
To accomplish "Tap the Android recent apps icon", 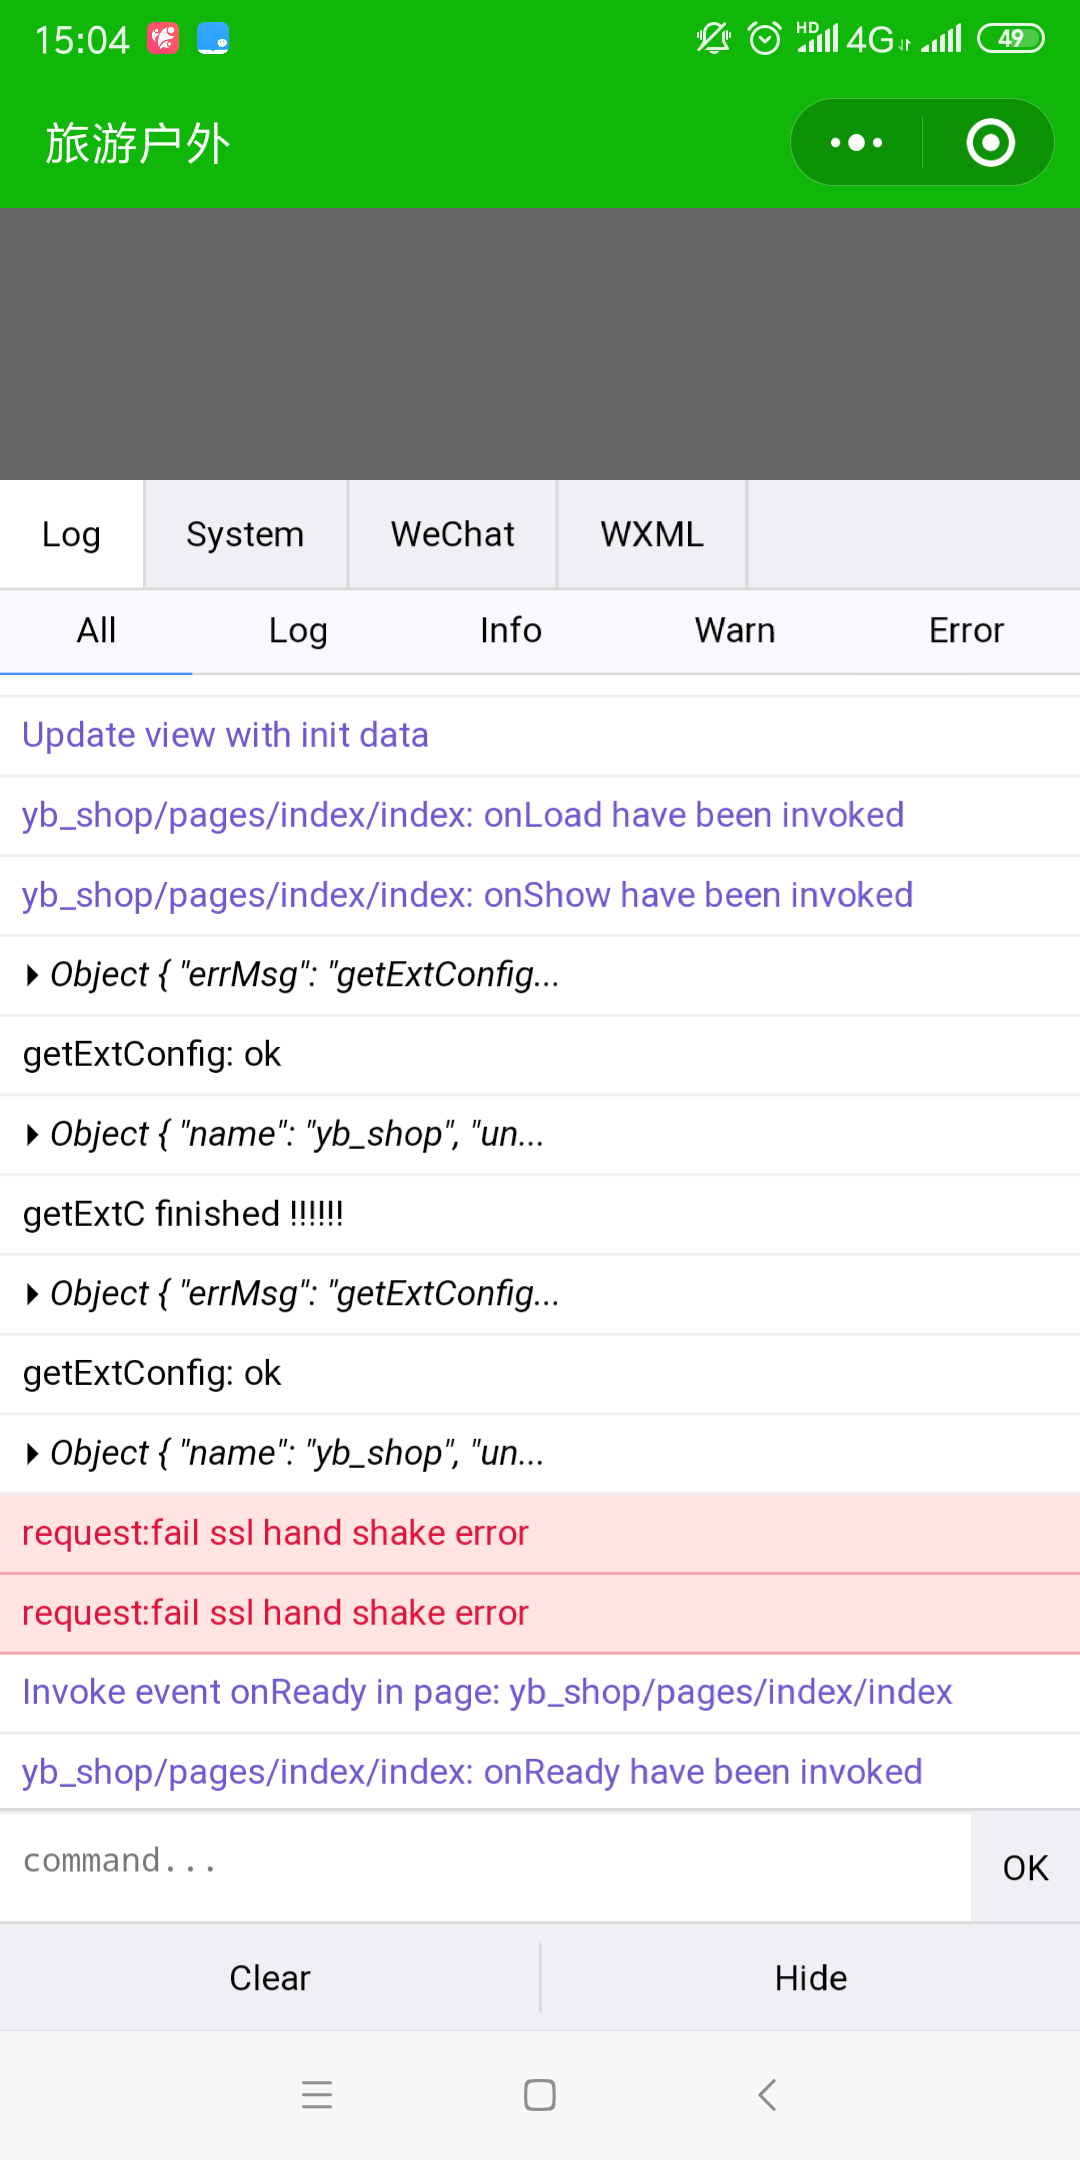I will 317,2094.
